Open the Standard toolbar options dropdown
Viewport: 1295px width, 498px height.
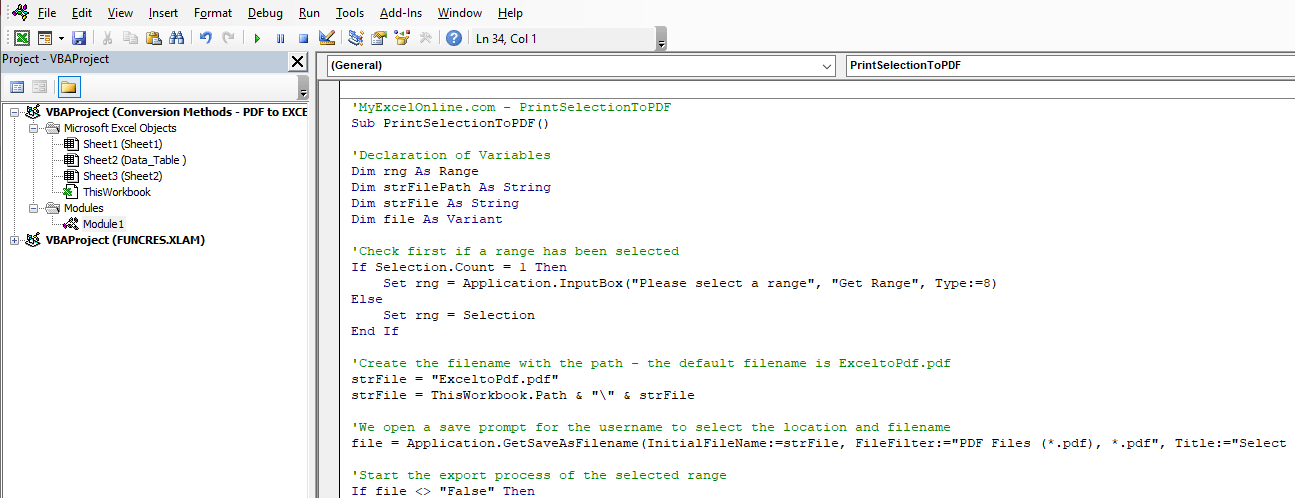coord(661,41)
